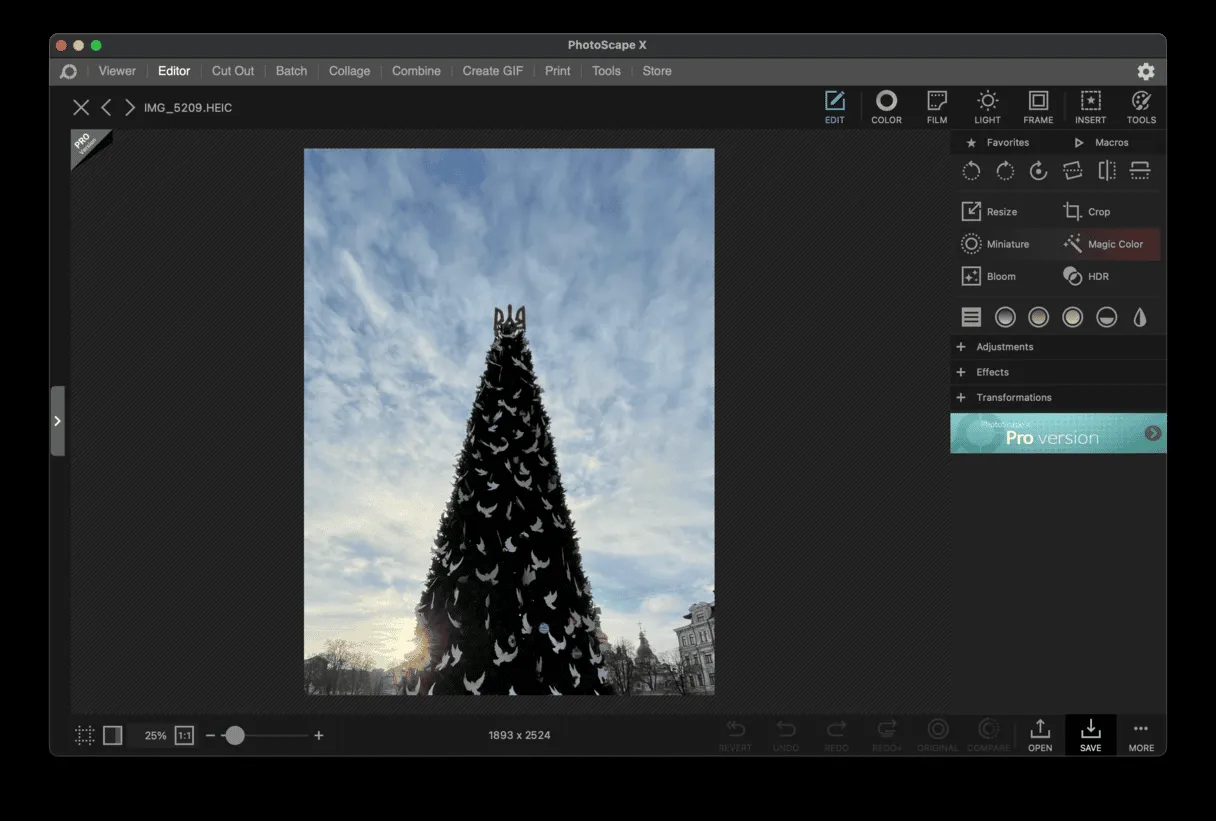1216x821 pixels.
Task: Toggle the transparent background view
Action: pos(113,735)
